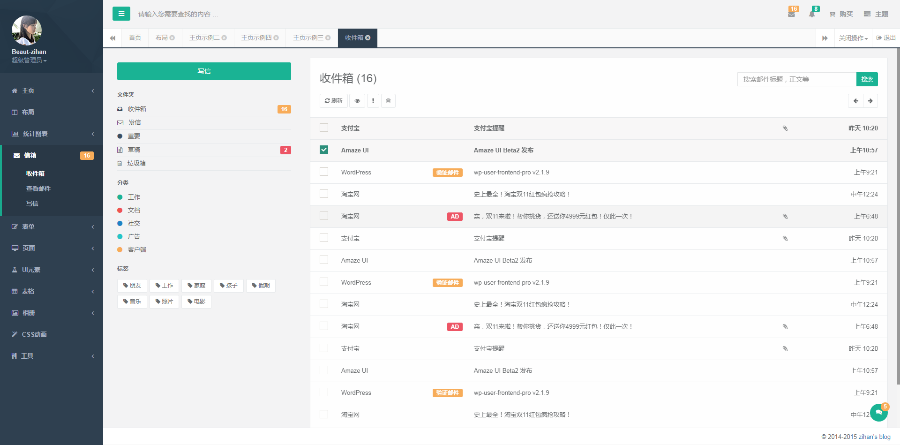Click the trash icon in mail toolbar
This screenshot has width=900, height=445.
389,100
